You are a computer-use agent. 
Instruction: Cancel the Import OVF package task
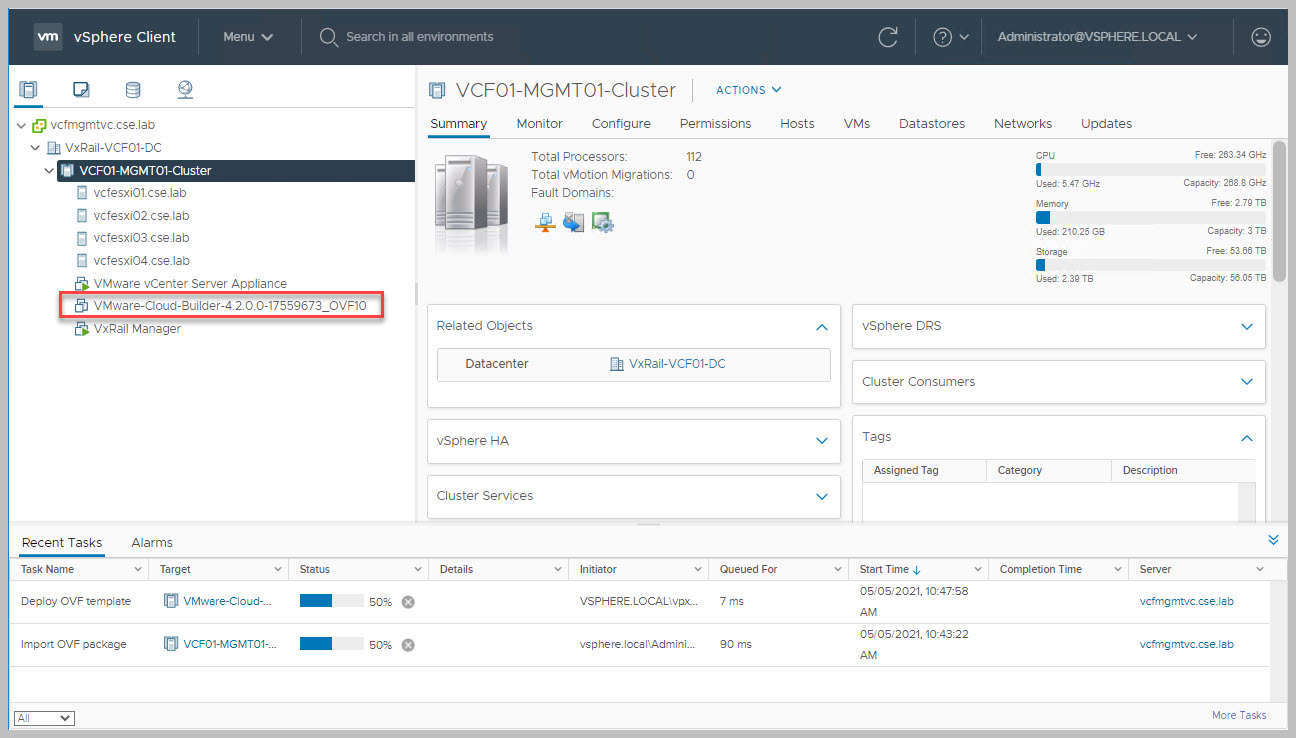point(408,645)
